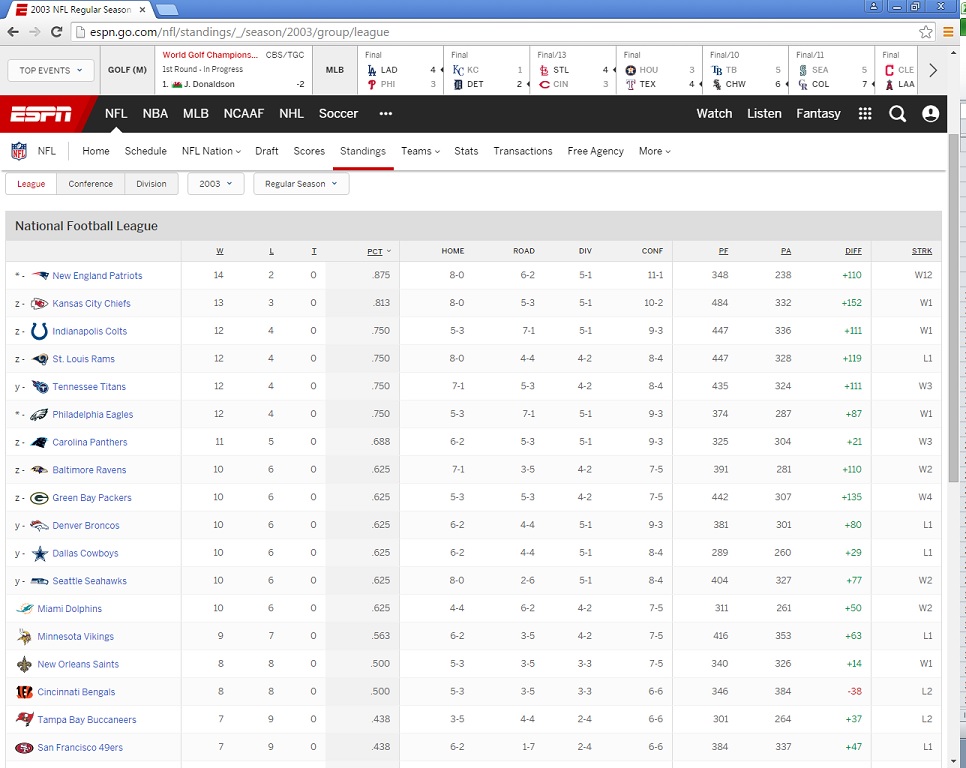Open the TOP EVENTS dropdown
966x768 pixels.
tap(51, 70)
